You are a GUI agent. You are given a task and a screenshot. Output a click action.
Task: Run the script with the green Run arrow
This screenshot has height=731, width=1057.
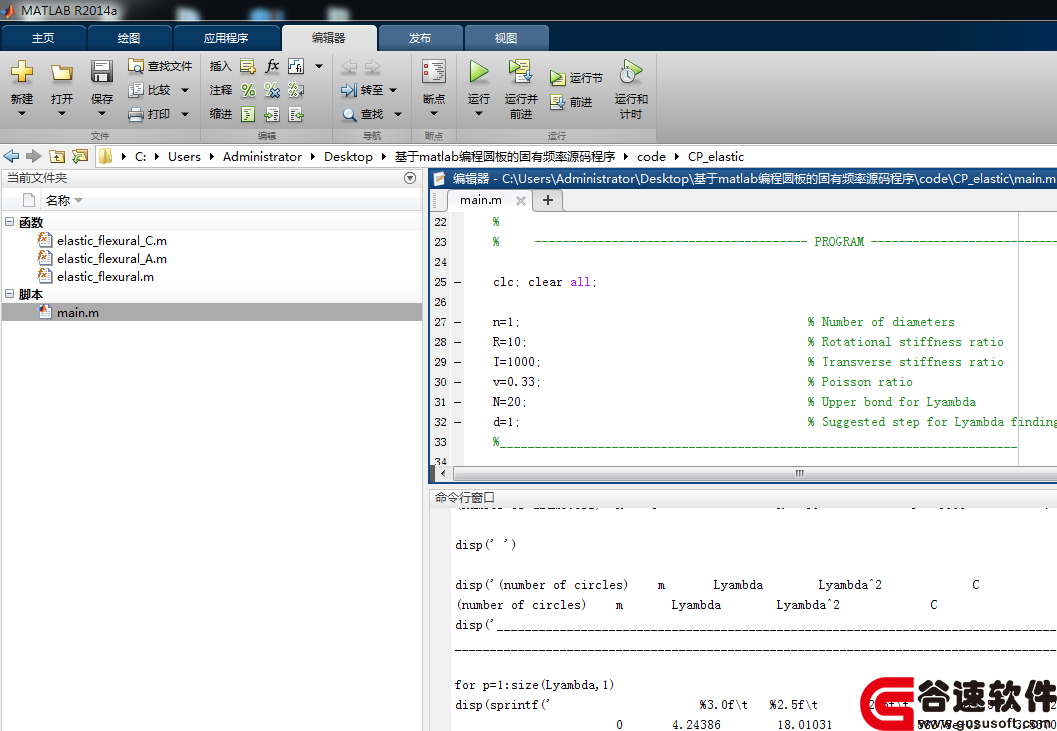coord(479,71)
